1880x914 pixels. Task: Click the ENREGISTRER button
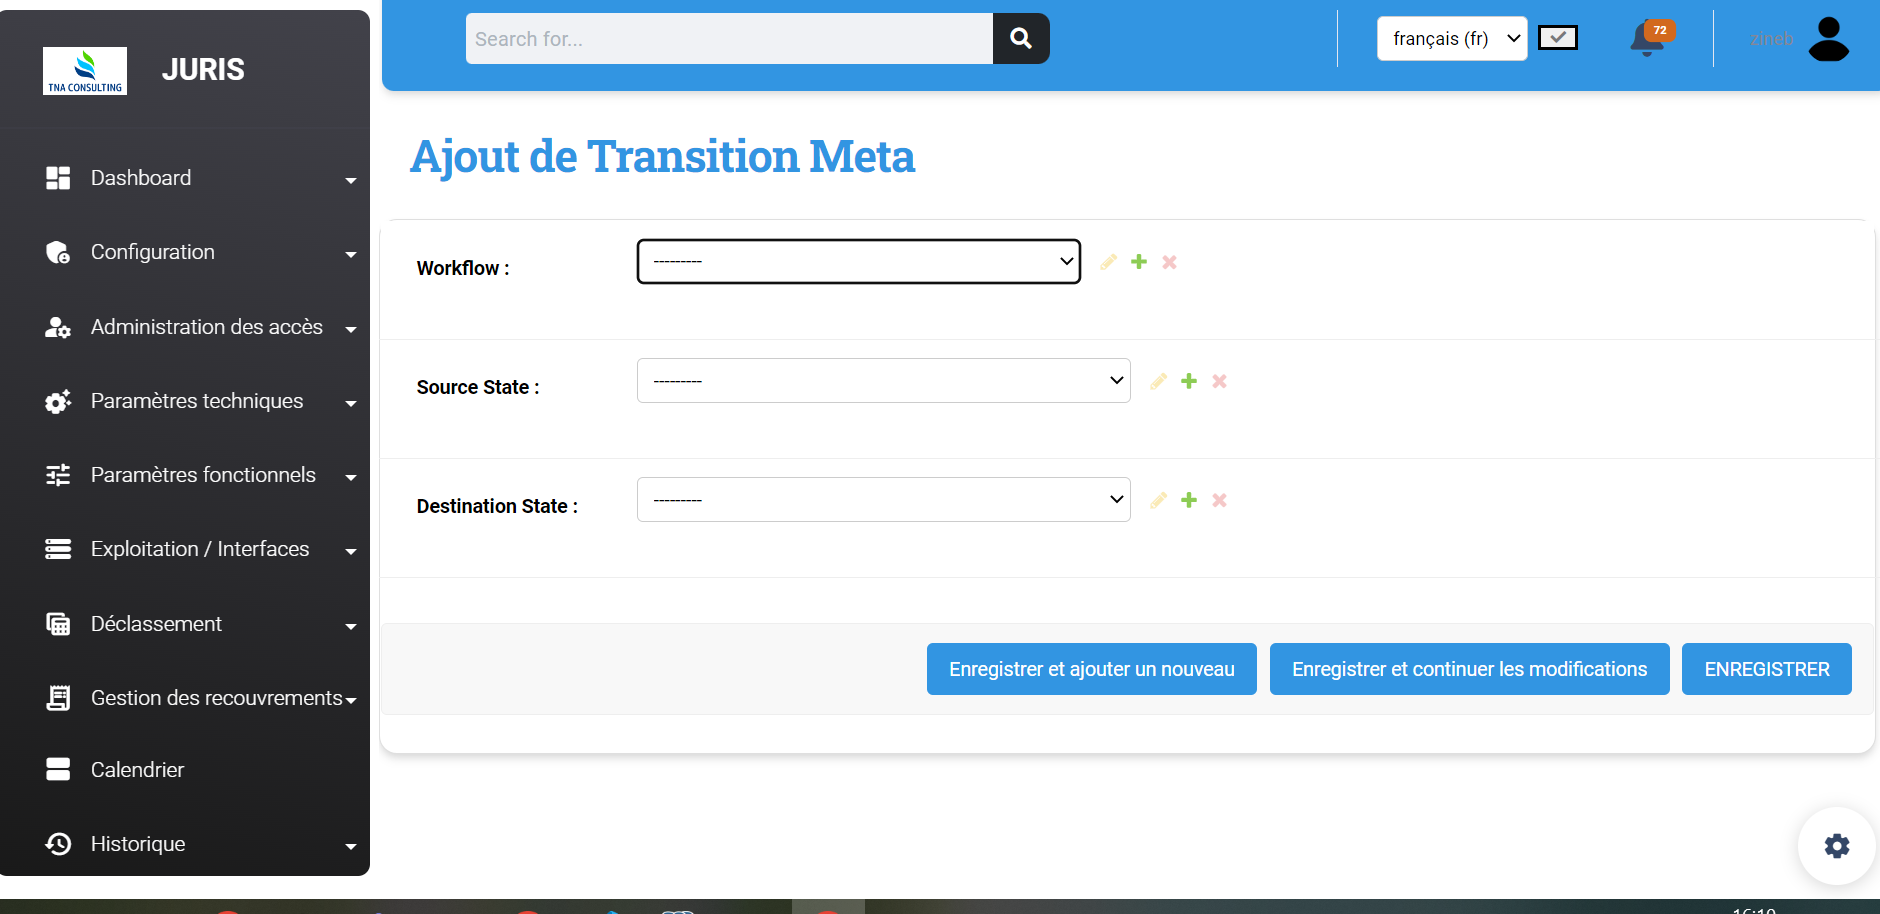1766,669
